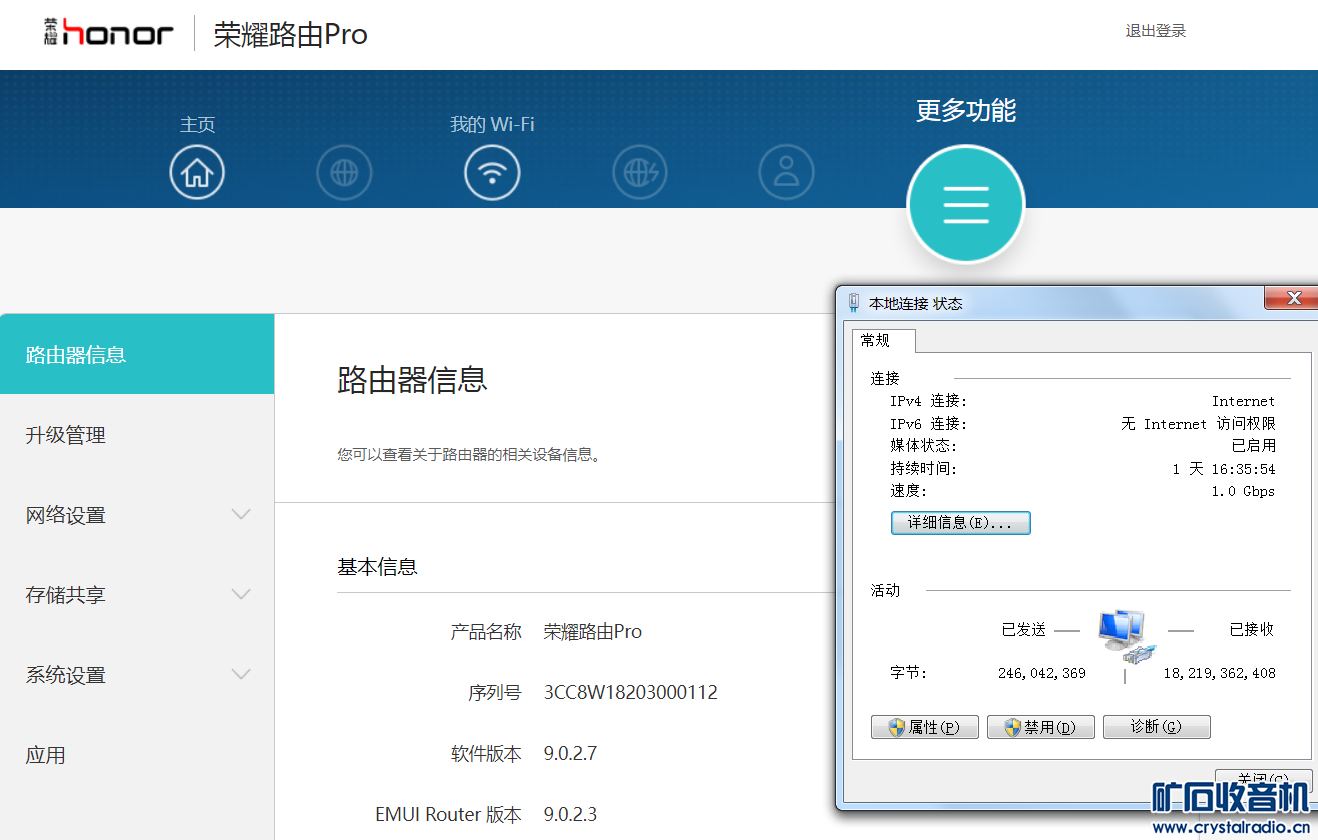Click 属性(P) button
This screenshot has height=840, width=1318.
925,727
